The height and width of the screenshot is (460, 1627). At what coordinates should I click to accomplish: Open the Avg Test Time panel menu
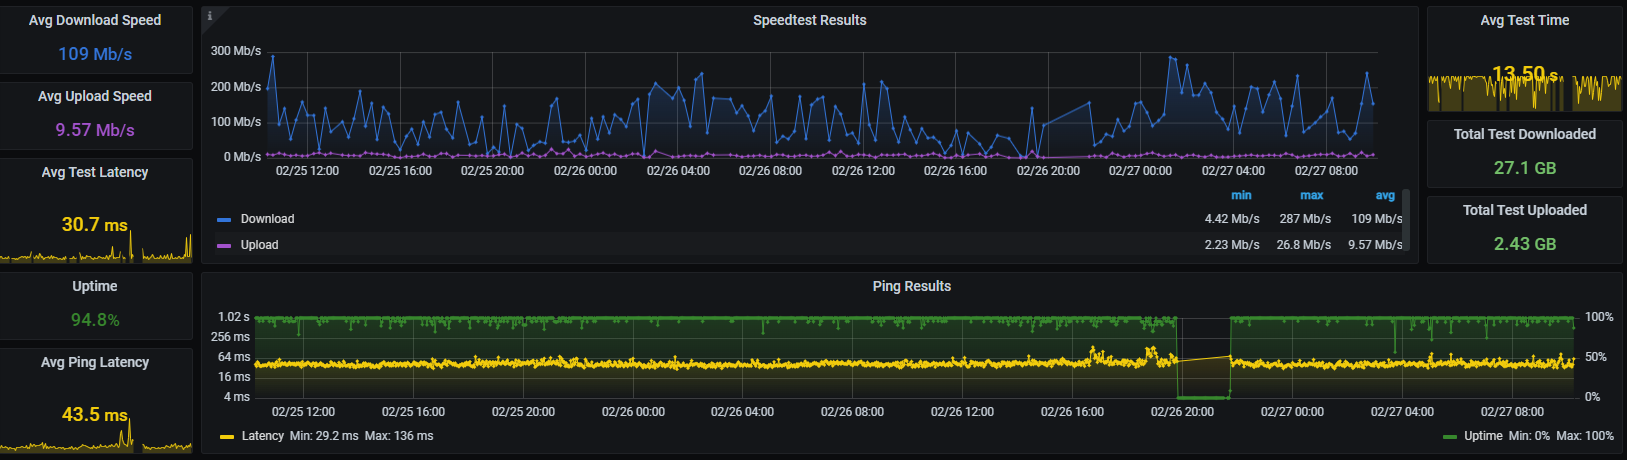(x=1524, y=20)
